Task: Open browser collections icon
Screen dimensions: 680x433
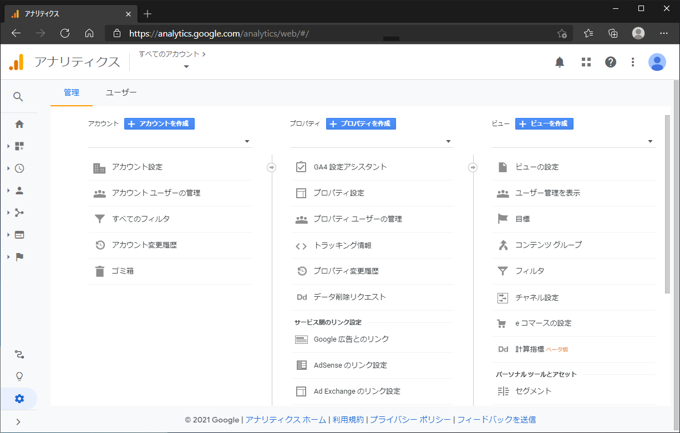Action: coord(613,33)
